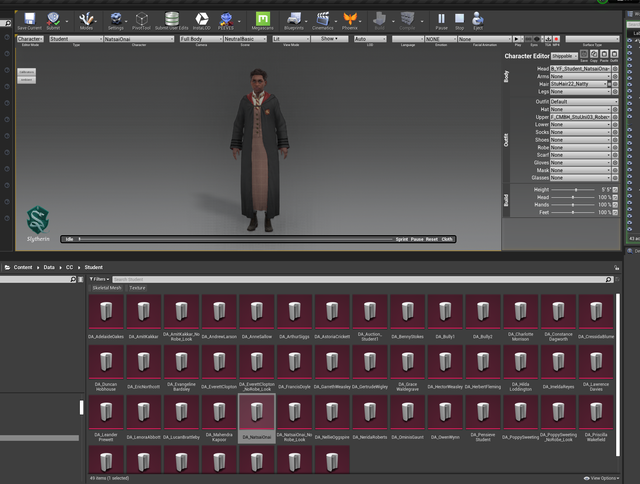This screenshot has width=640, height=484.
Task: Click the Submit toolbar icon
Action: 53,21
